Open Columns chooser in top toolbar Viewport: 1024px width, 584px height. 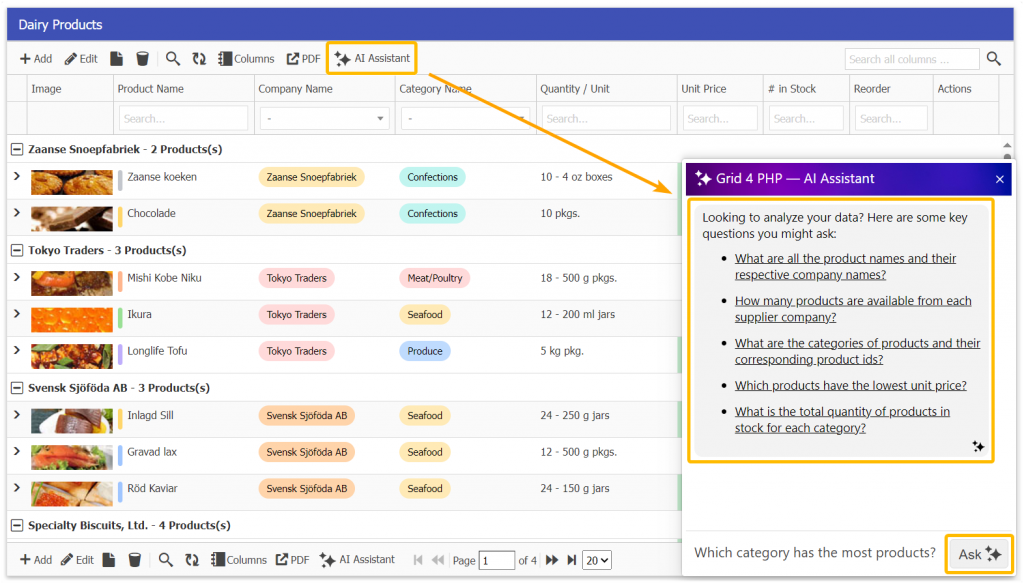(x=246, y=59)
